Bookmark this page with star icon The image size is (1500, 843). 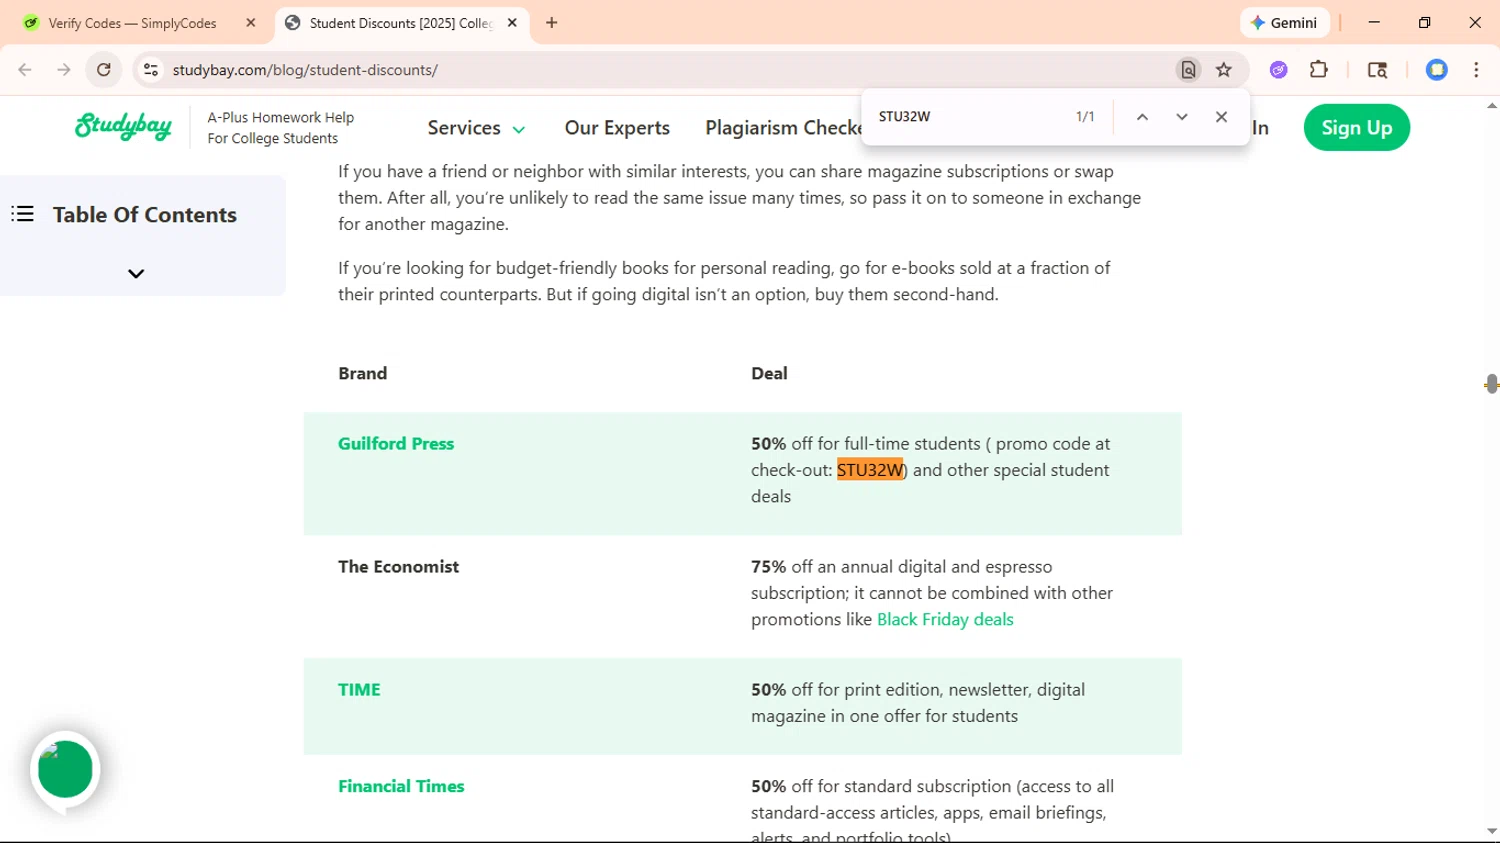pyautogui.click(x=1224, y=70)
